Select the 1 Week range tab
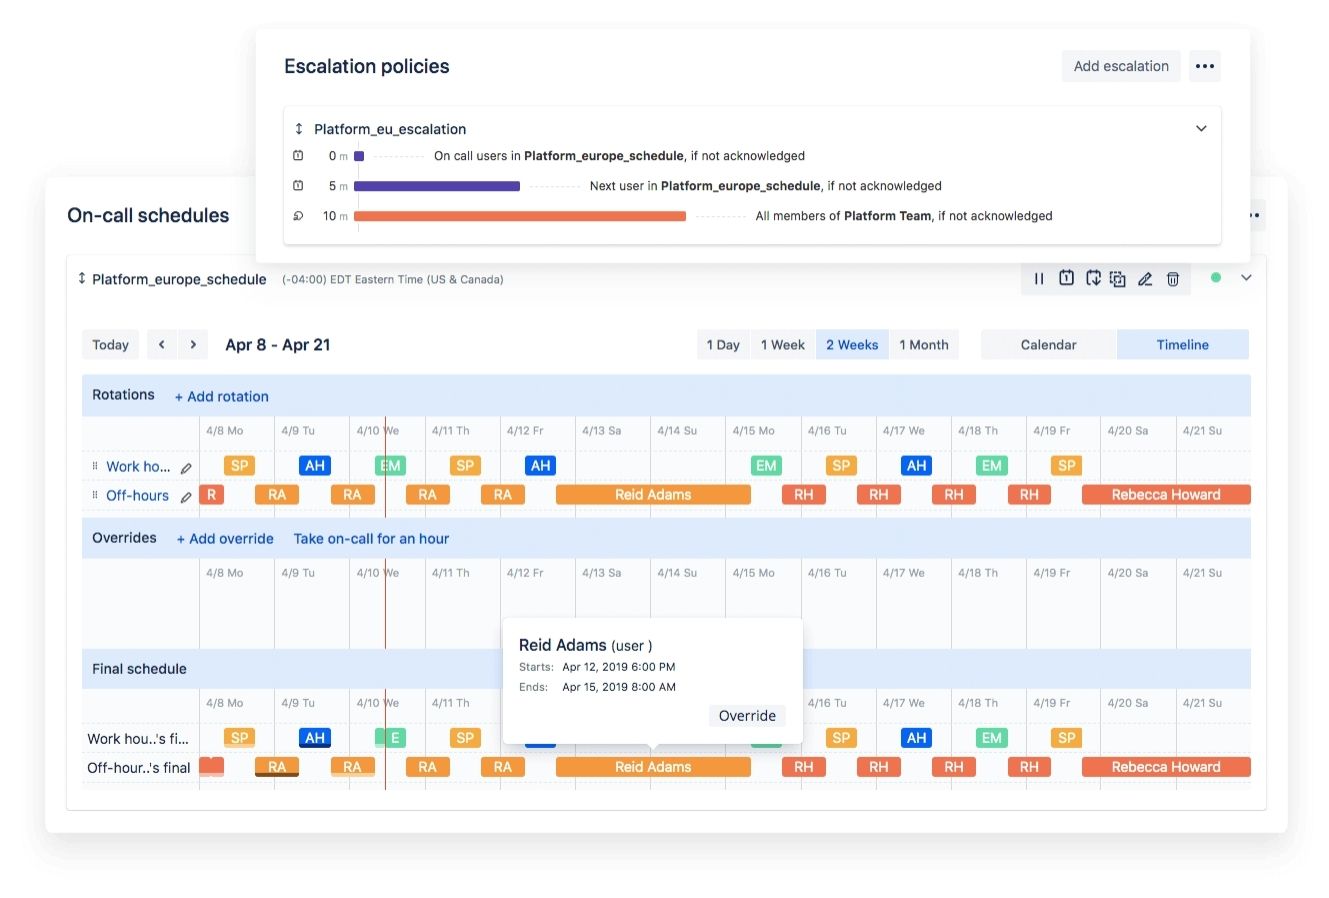The image size is (1329, 898). (782, 345)
